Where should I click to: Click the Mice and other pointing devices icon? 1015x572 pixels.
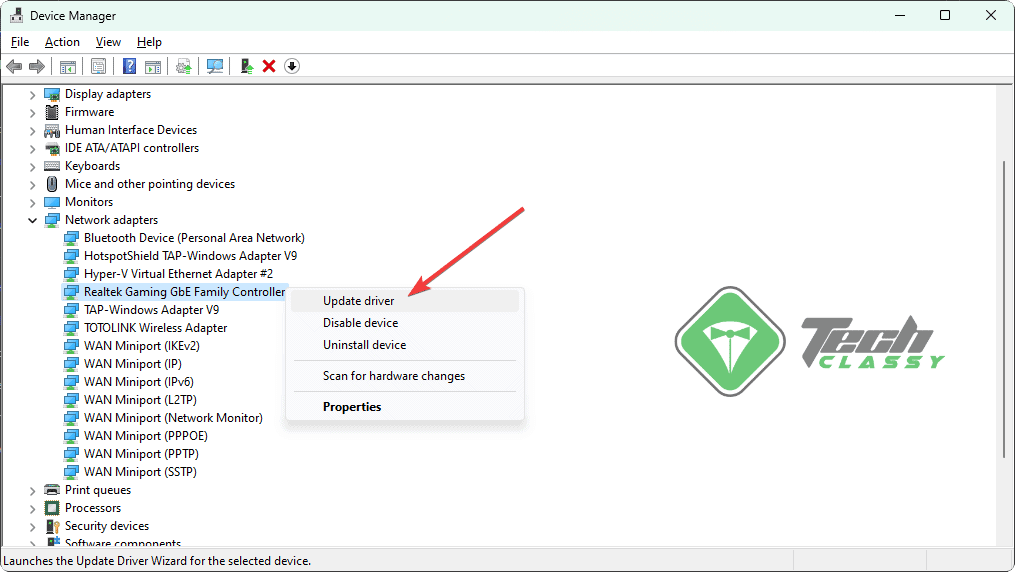[x=52, y=184]
